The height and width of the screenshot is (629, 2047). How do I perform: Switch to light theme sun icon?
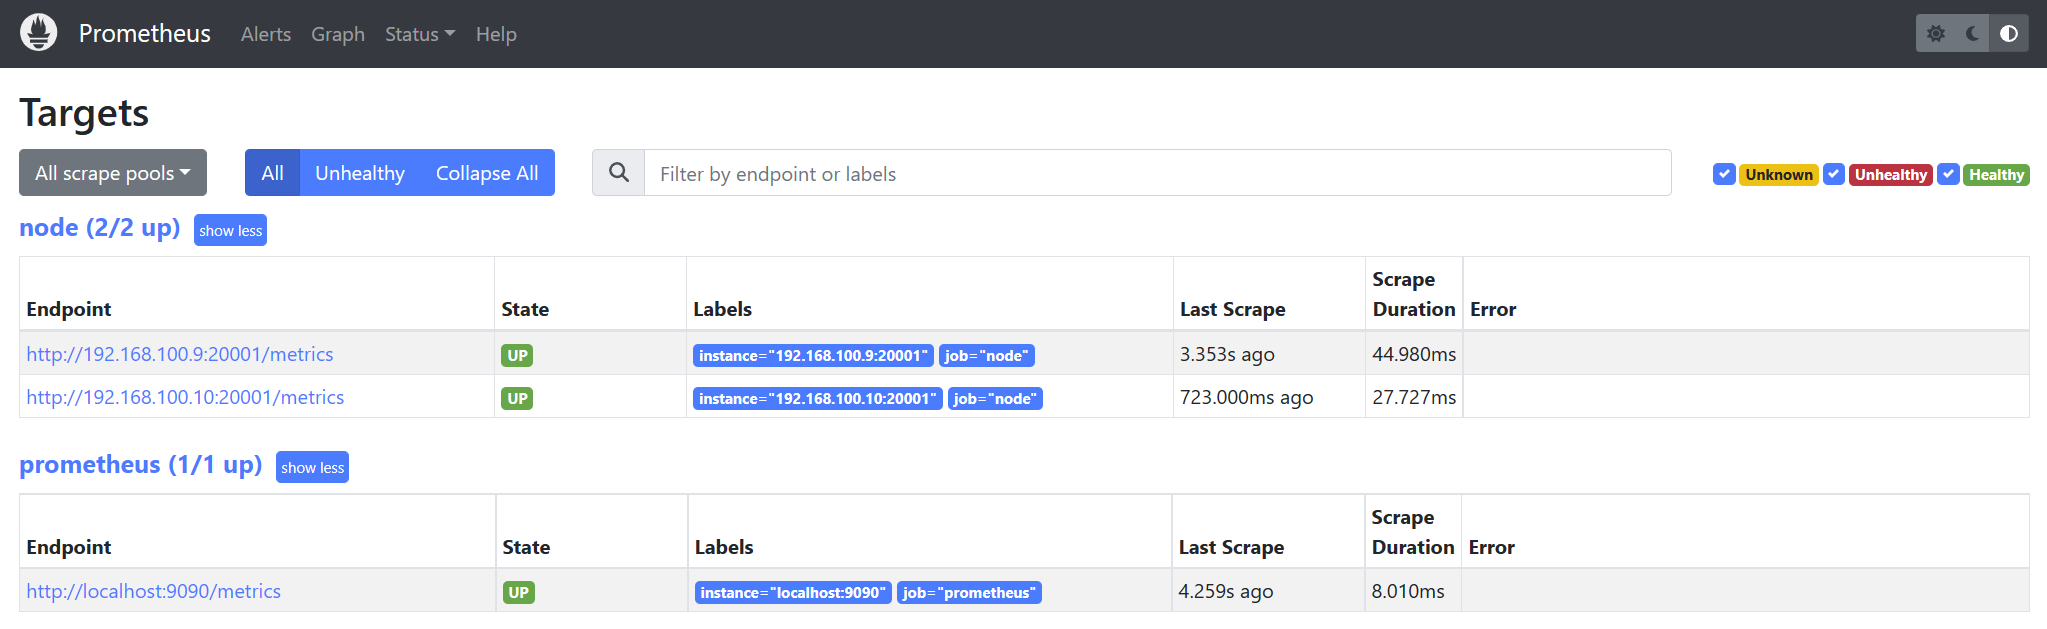point(1936,34)
